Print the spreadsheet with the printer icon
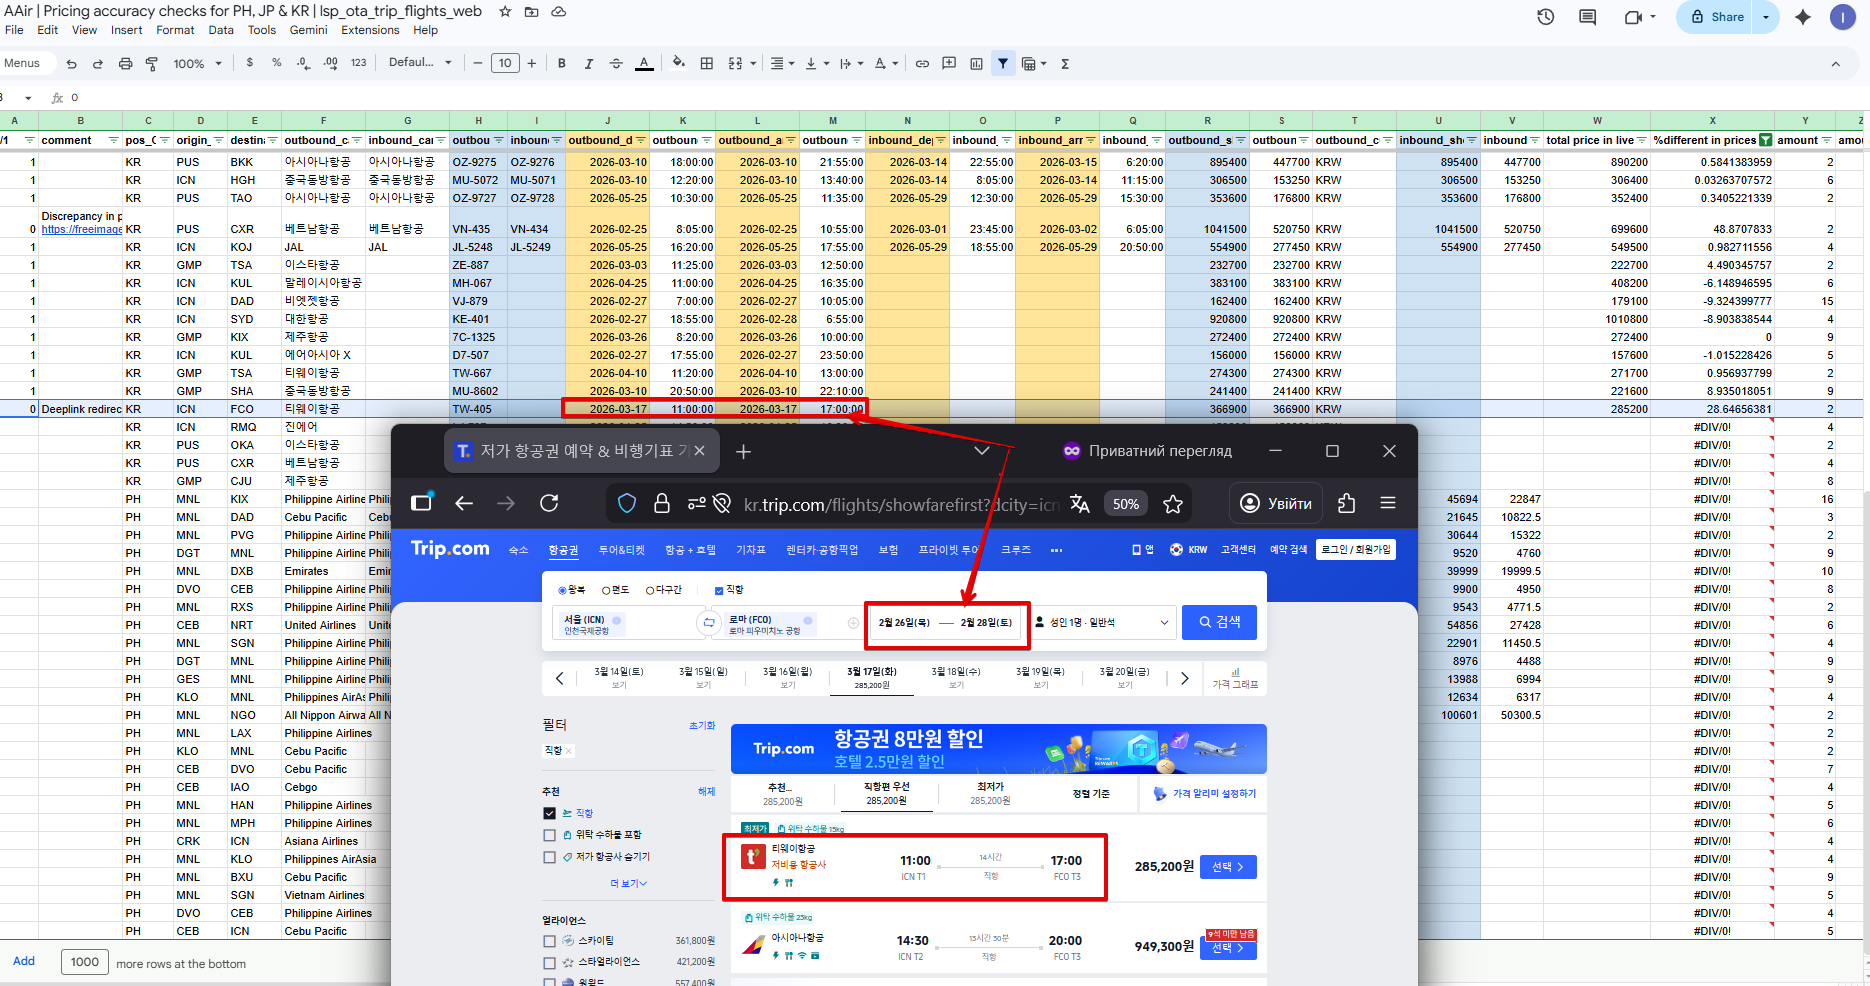This screenshot has height=986, width=1870. 125,64
